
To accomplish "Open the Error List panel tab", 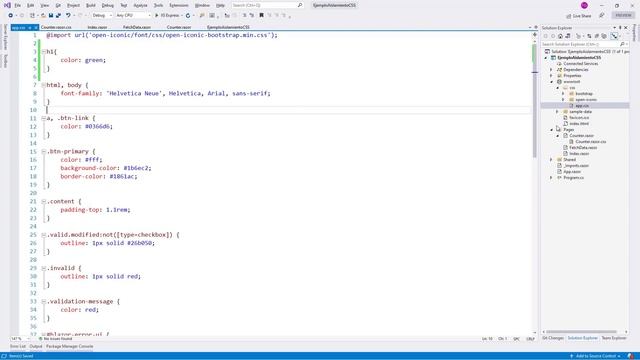I will 18,347.
